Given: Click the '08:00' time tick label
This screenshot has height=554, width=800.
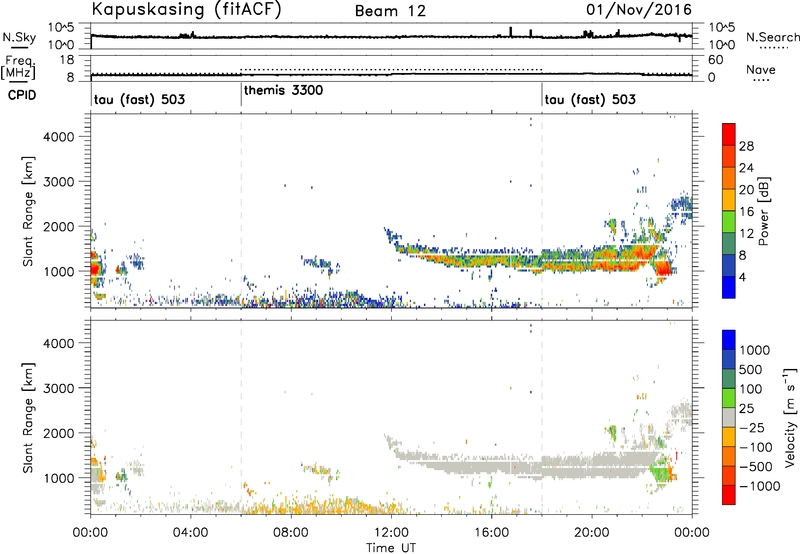Looking at the screenshot, I should pos(291,533).
